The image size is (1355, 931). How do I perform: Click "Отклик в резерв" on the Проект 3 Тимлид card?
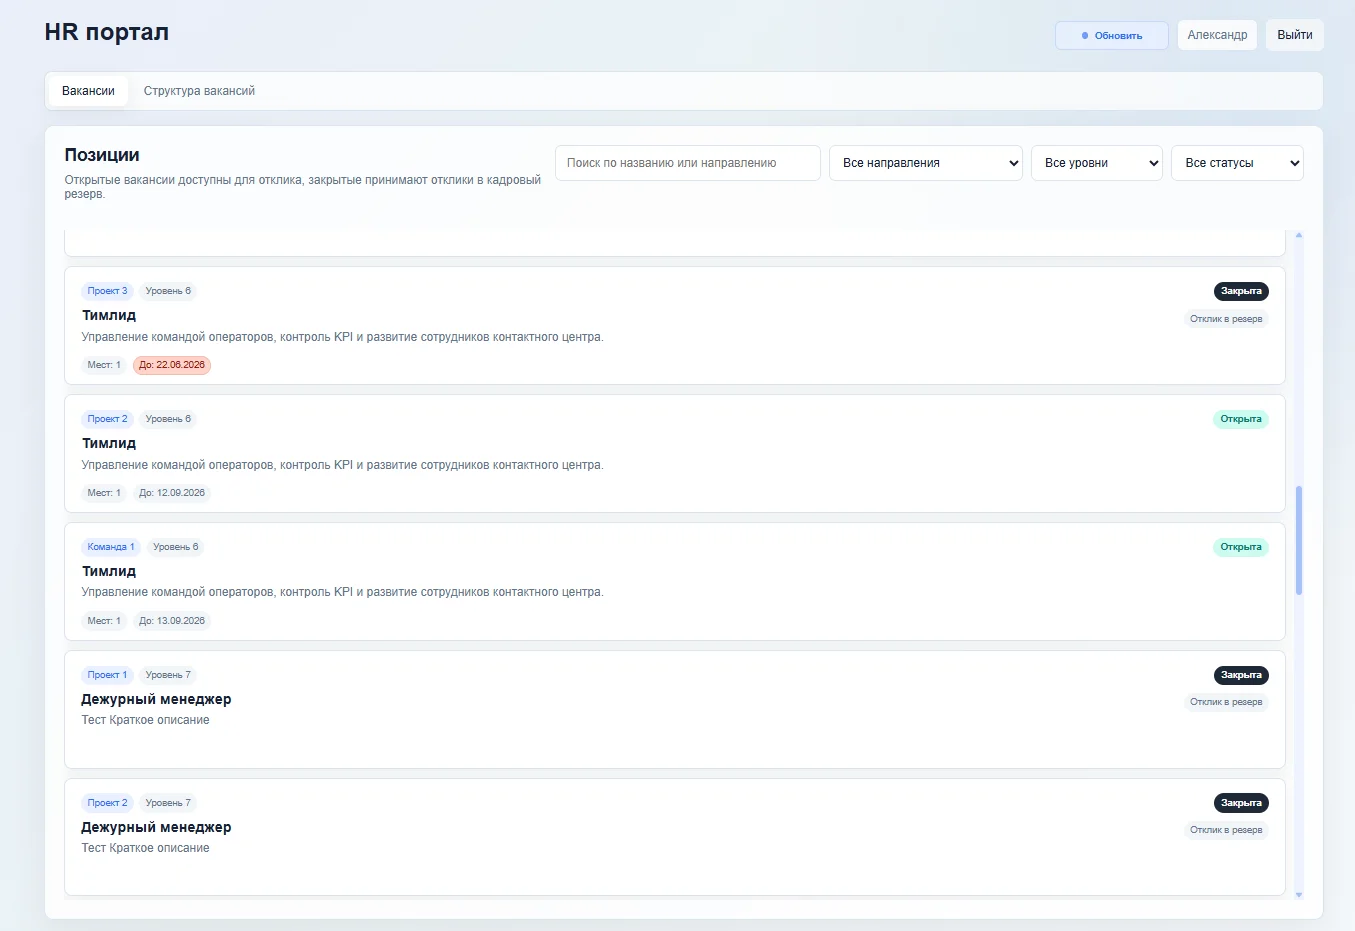[x=1226, y=319]
